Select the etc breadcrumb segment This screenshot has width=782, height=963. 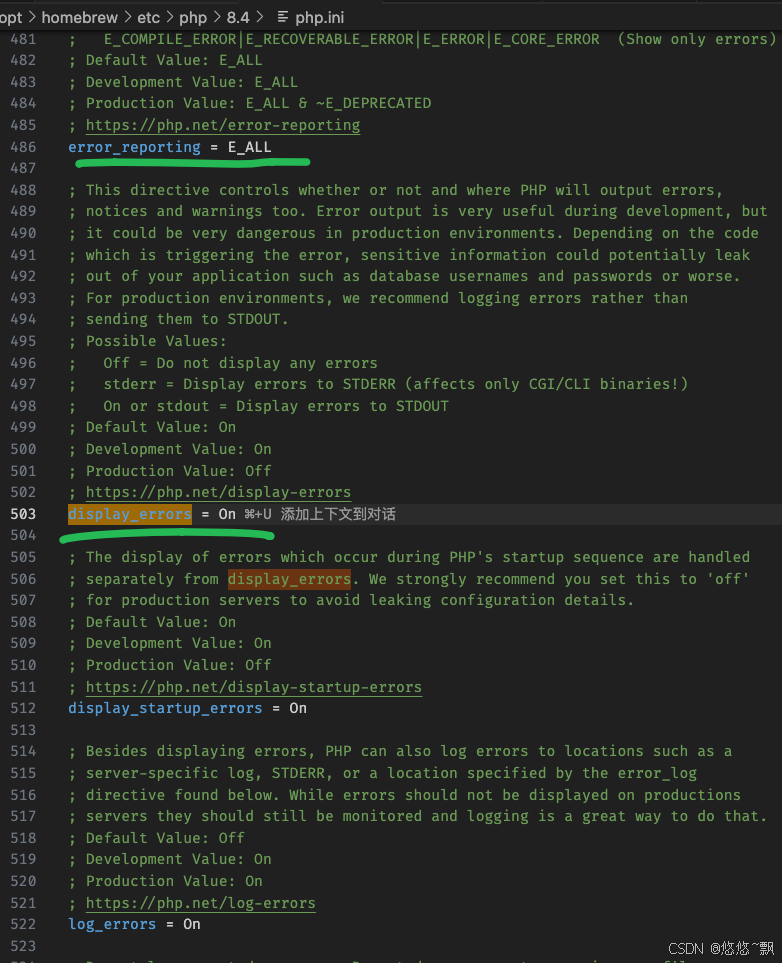149,18
